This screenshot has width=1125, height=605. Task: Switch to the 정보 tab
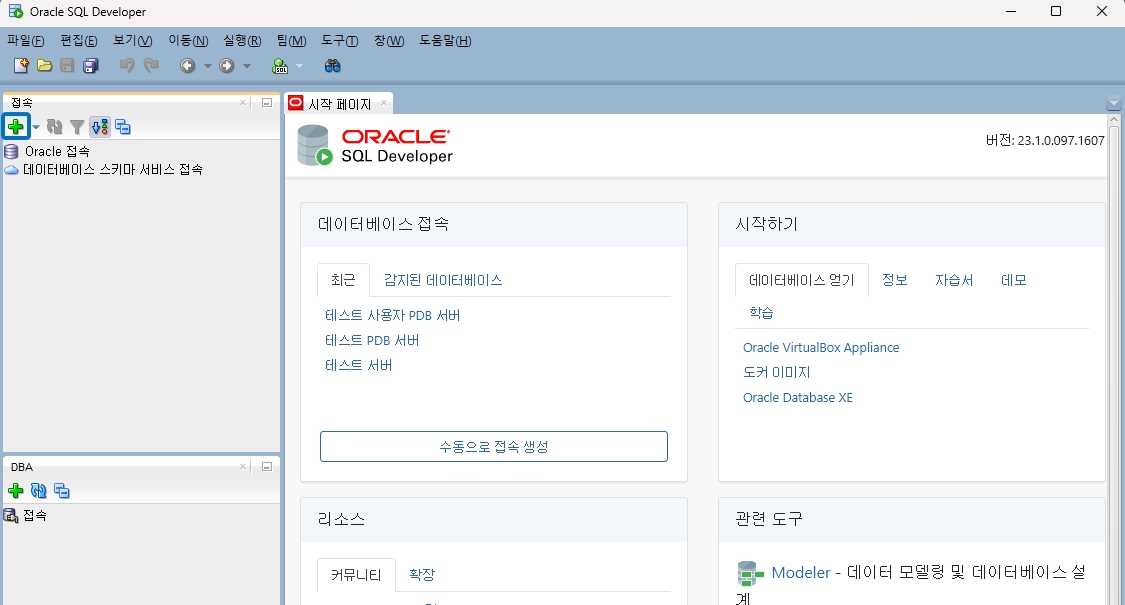(x=895, y=280)
